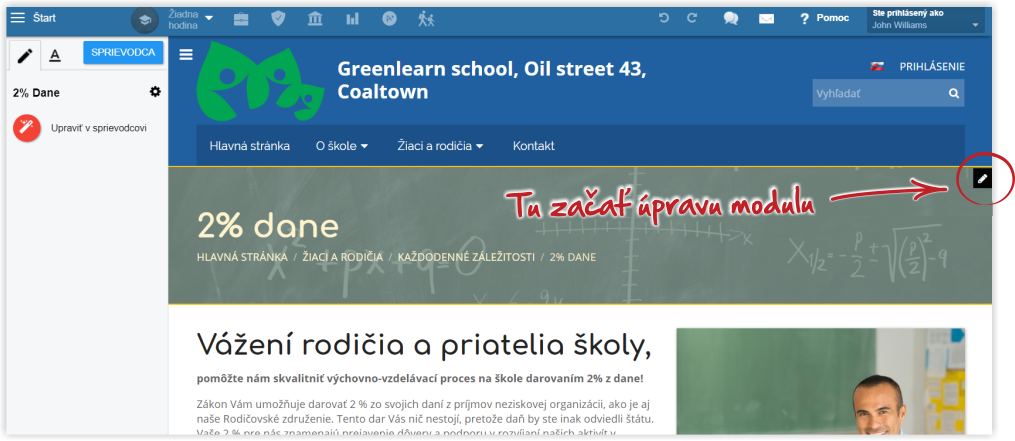Click the graduation cap lesson icon
Image resolution: width=1015 pixels, height=441 pixels.
pos(145,19)
